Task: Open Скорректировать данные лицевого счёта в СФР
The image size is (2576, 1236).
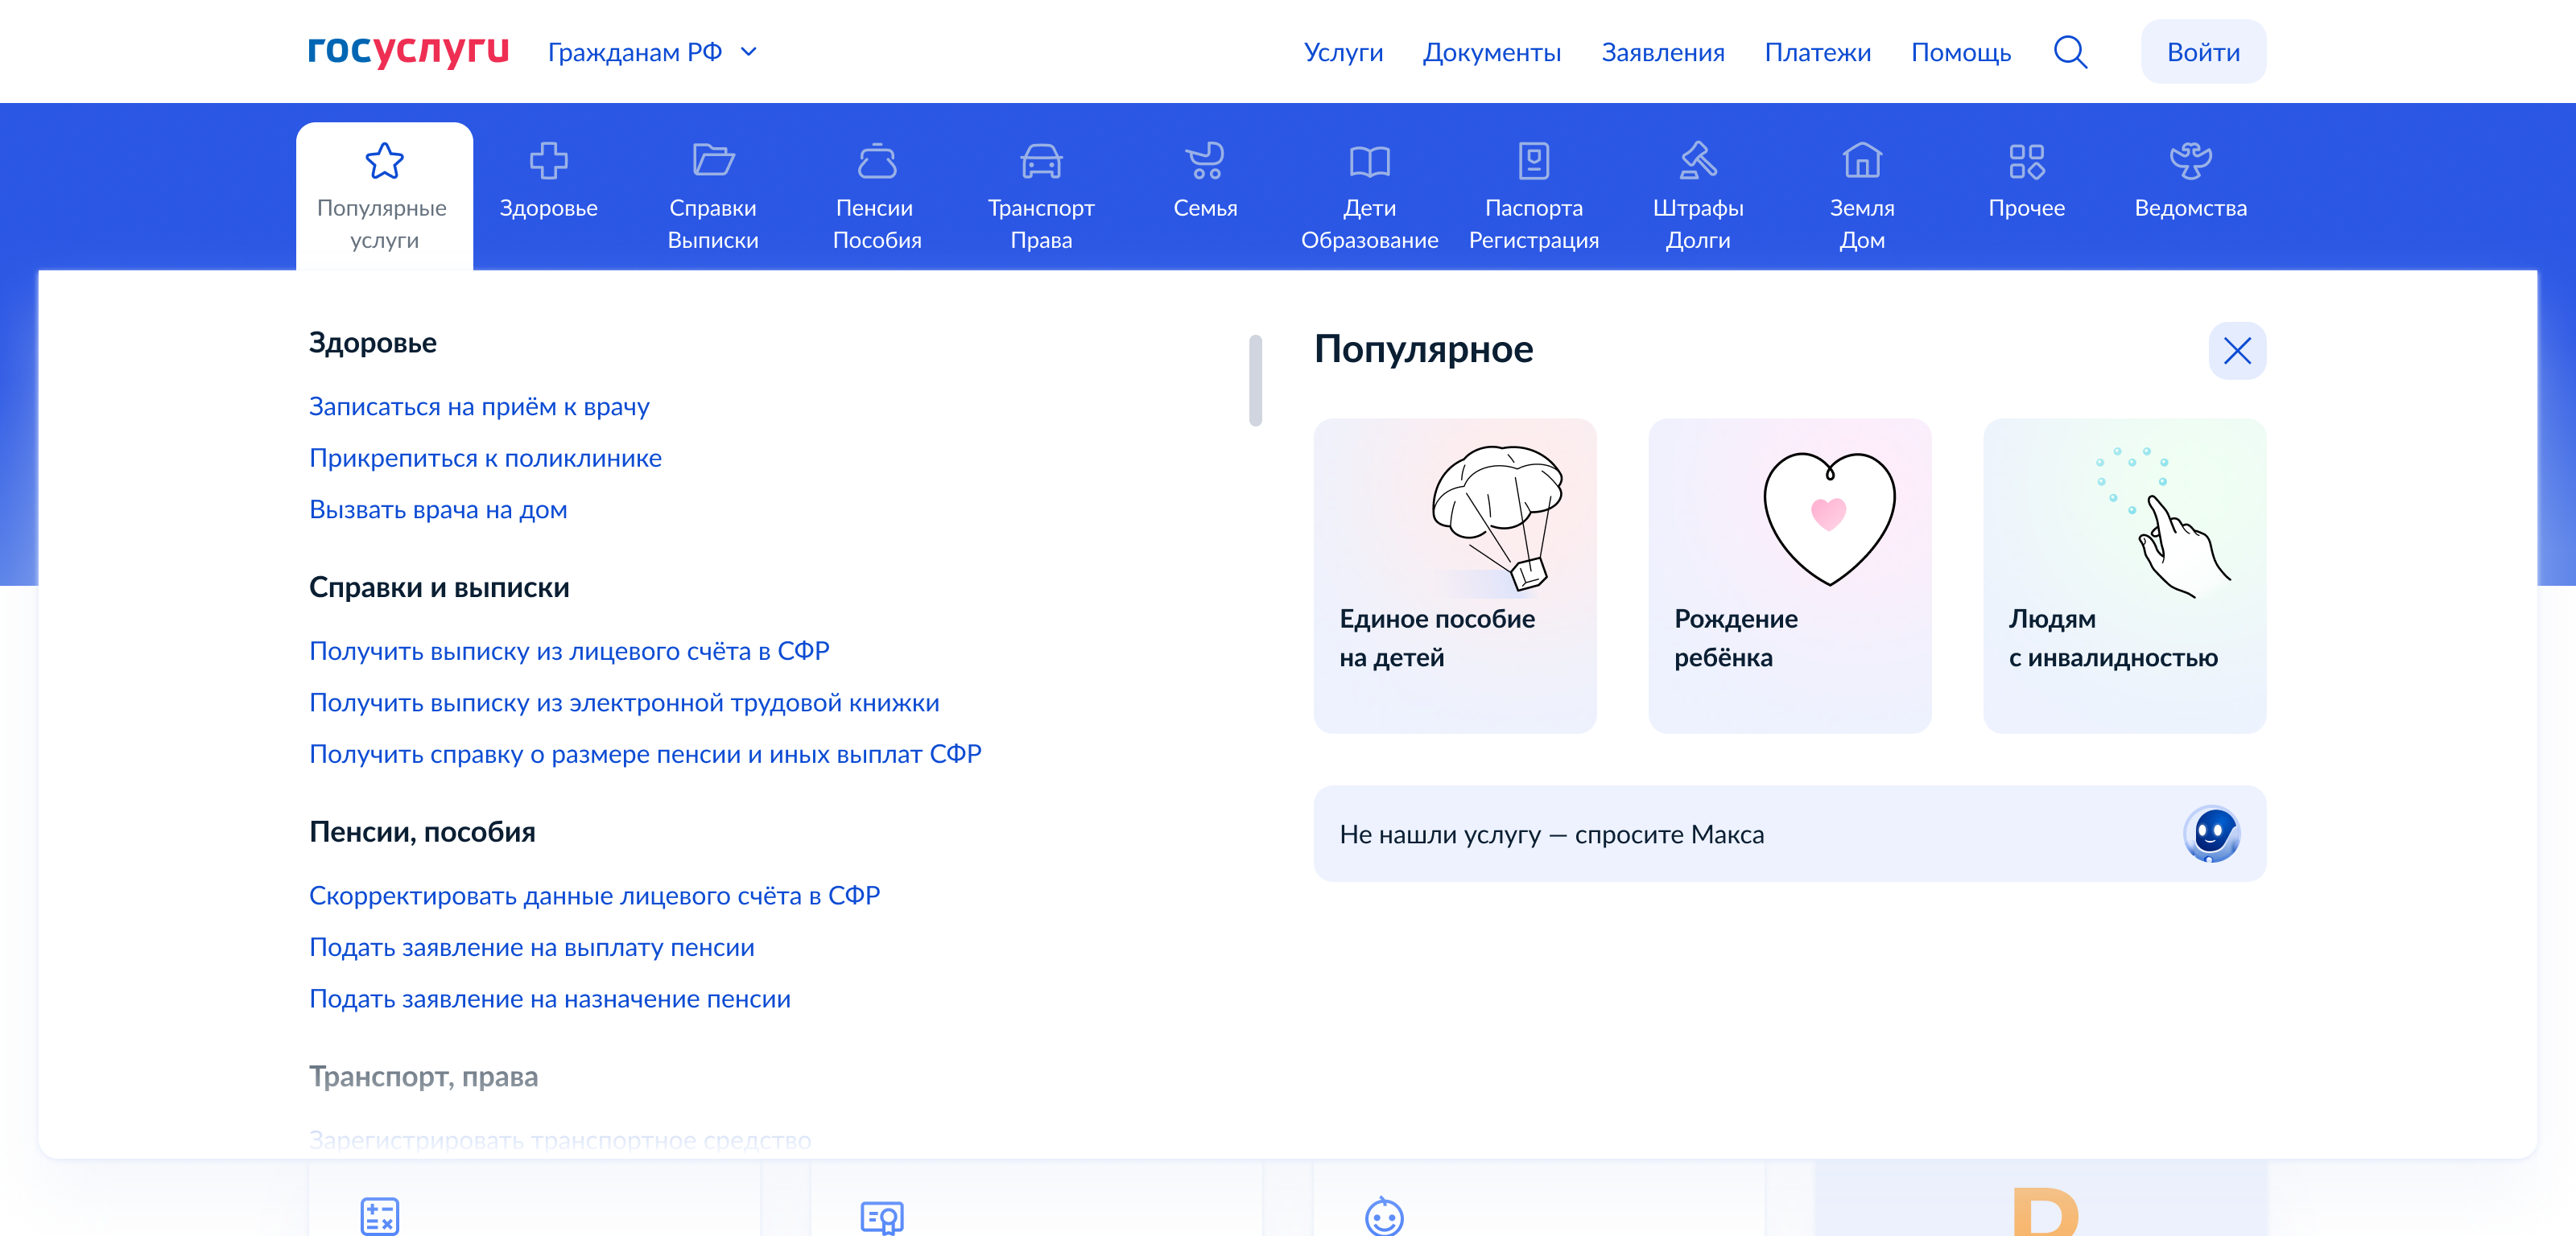Action: [x=594, y=896]
